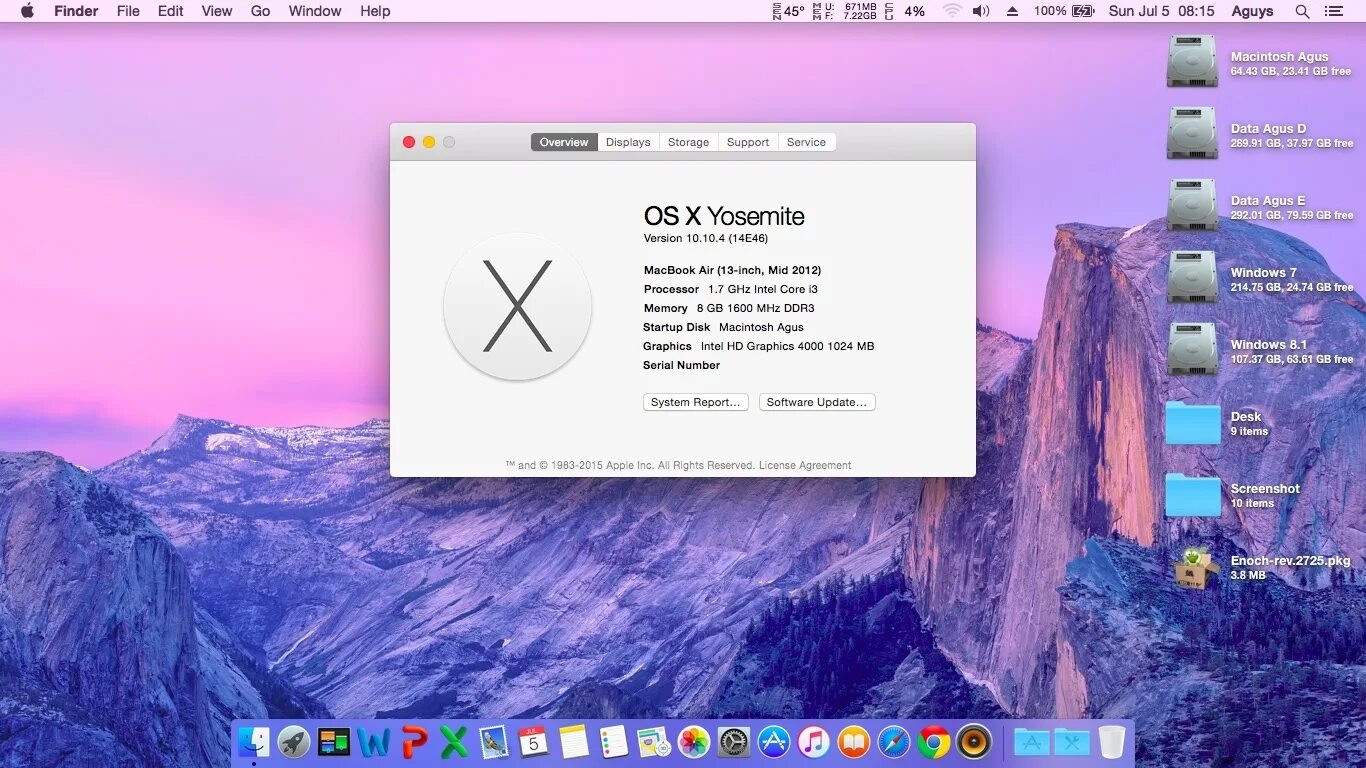Screen dimensions: 1366x768
Task: Click the eject menu bar icon
Action: pos(1012,11)
